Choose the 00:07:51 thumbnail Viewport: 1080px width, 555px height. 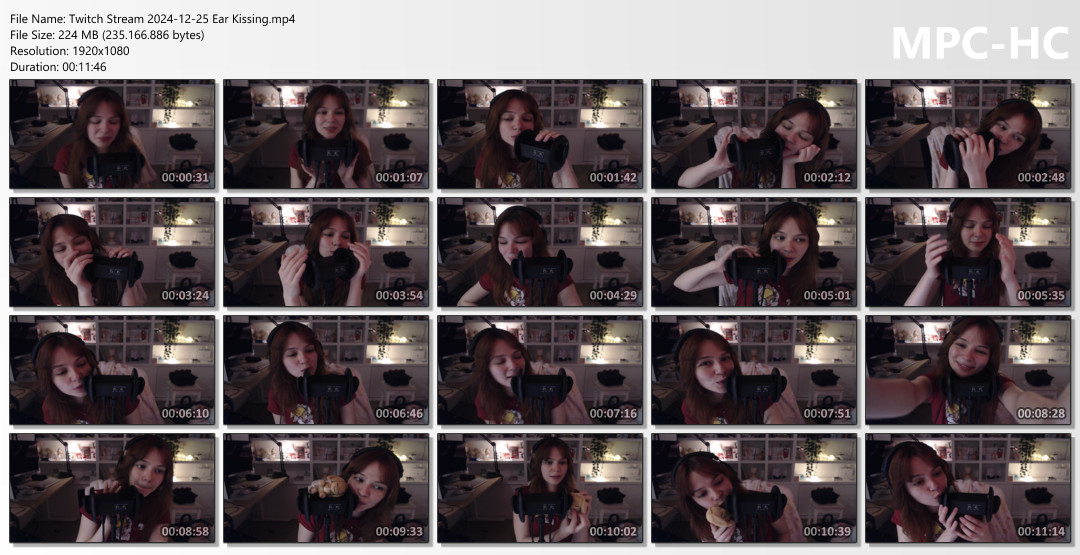tap(754, 370)
